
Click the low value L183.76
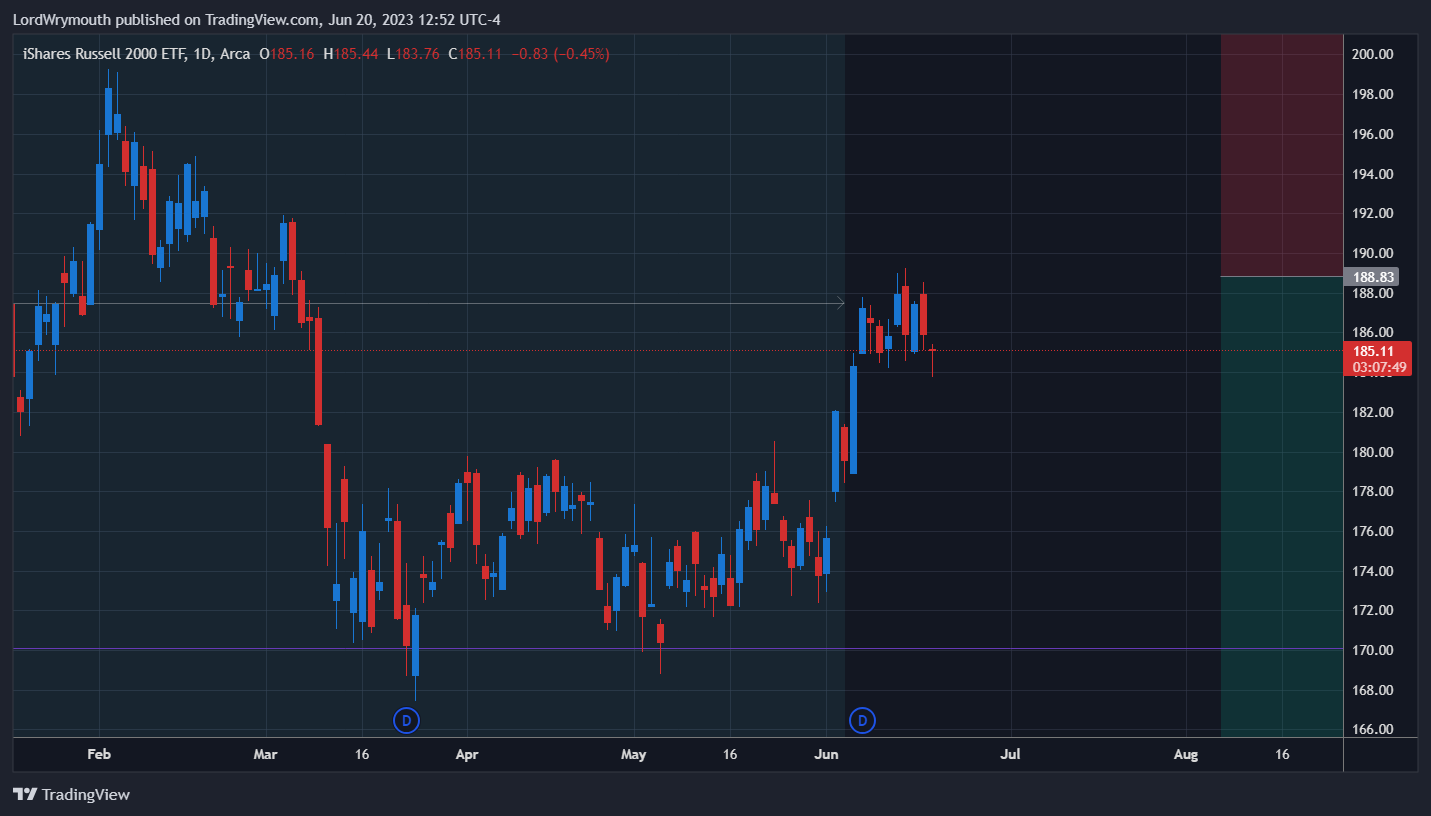tap(413, 54)
